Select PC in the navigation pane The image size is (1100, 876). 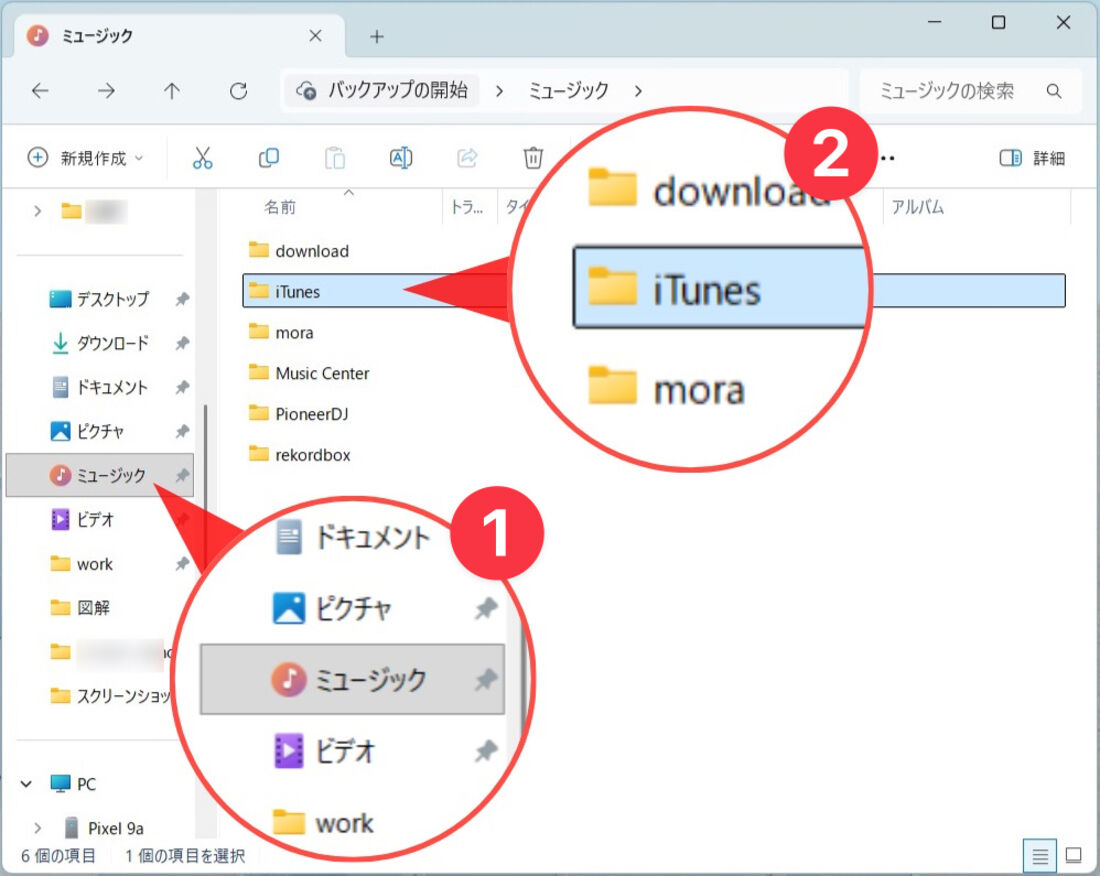[73, 783]
